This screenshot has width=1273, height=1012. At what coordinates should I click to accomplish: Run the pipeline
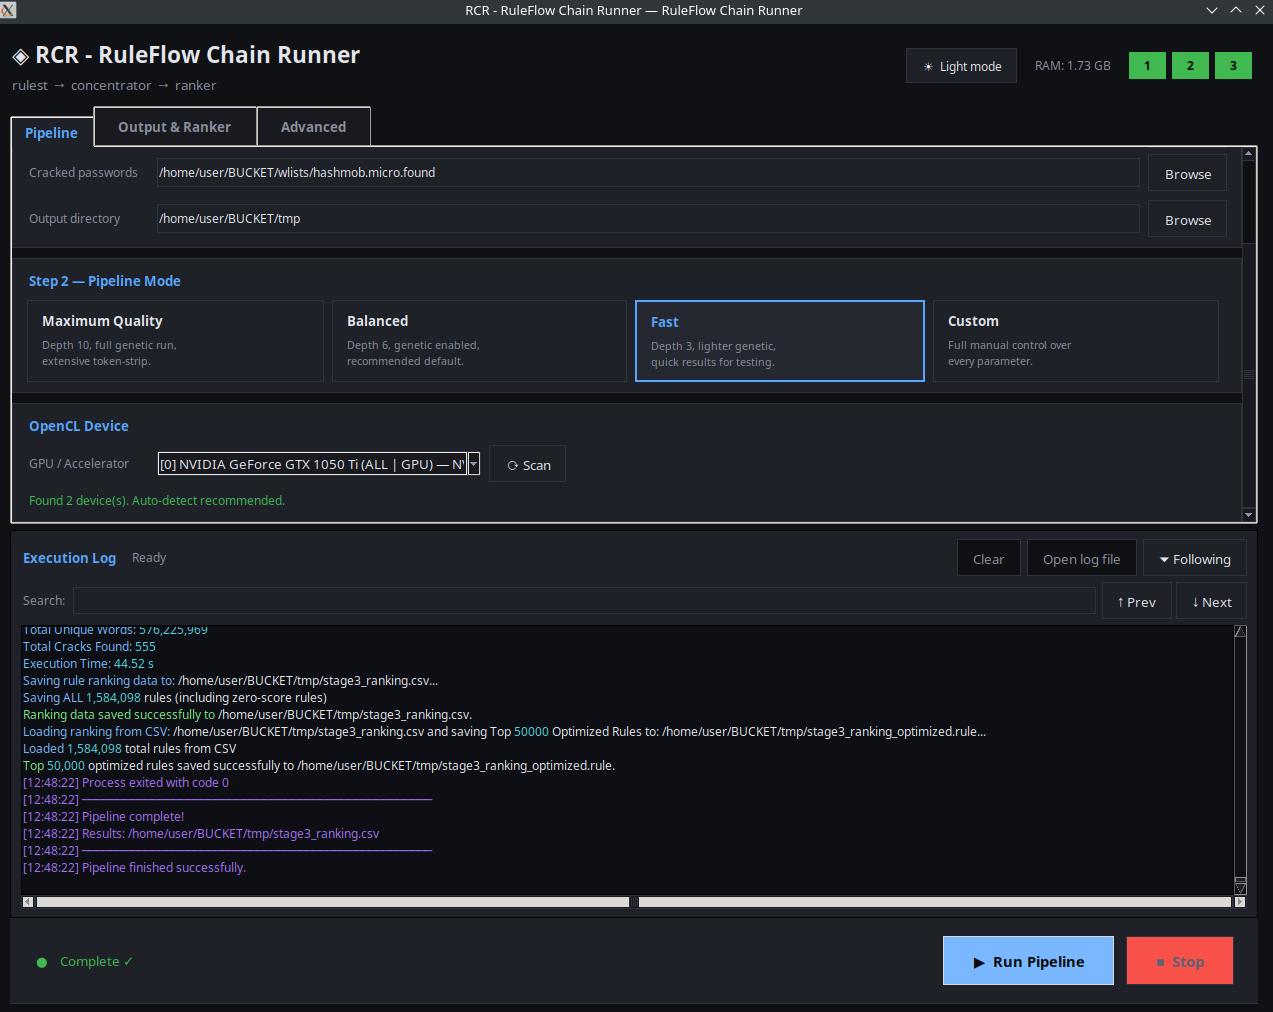[x=1028, y=961]
